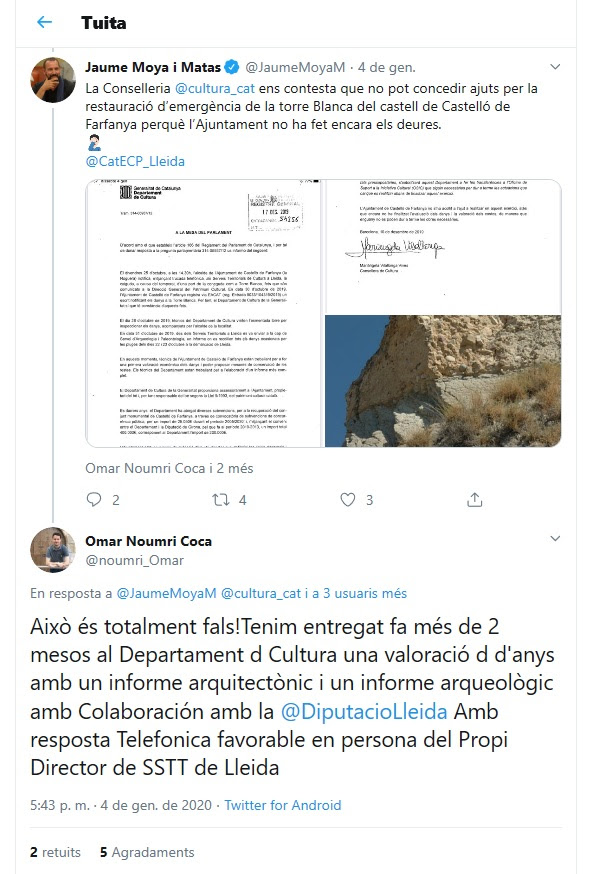Follow the @DiputacioLleida mention link
Image resolution: width=611 pixels, height=874 pixels.
tap(364, 712)
